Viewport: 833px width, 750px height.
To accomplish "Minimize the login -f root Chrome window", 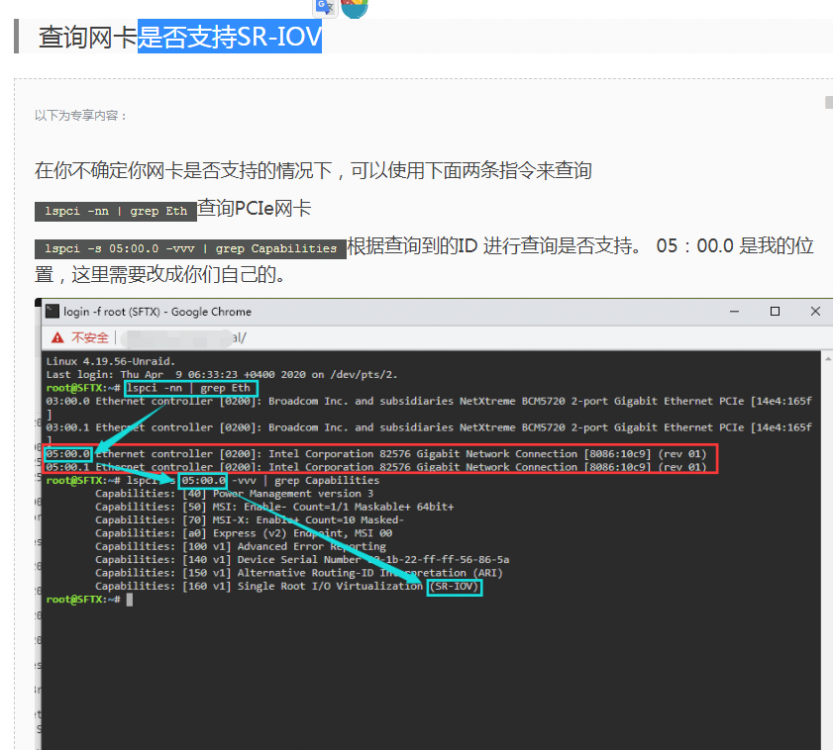I will (x=734, y=311).
